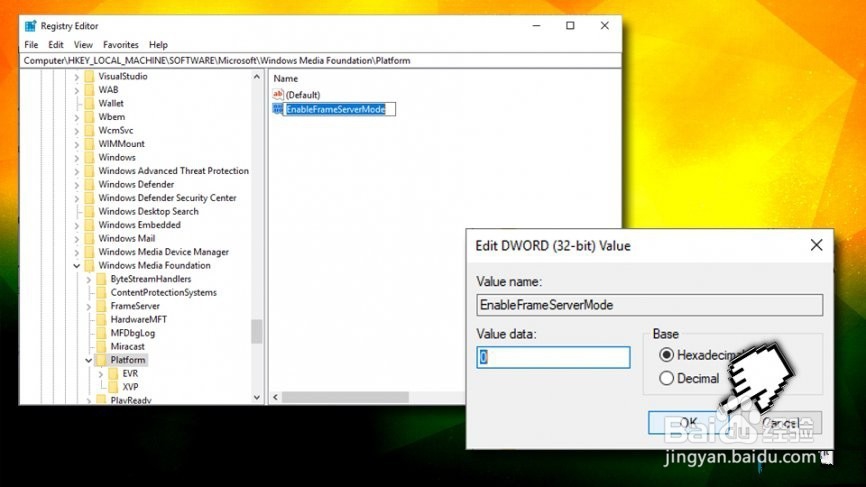The image size is (866, 487).
Task: Select the Miracast key
Action: coord(128,347)
